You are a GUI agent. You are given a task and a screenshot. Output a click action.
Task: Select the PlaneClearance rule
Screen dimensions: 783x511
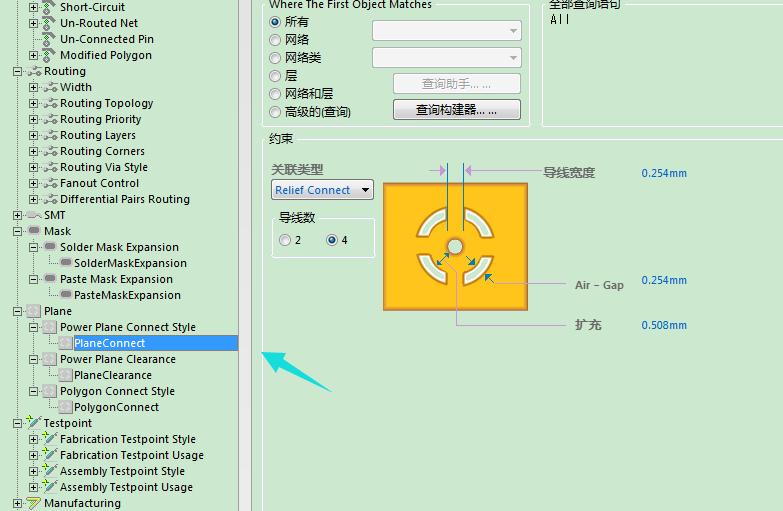pos(112,375)
